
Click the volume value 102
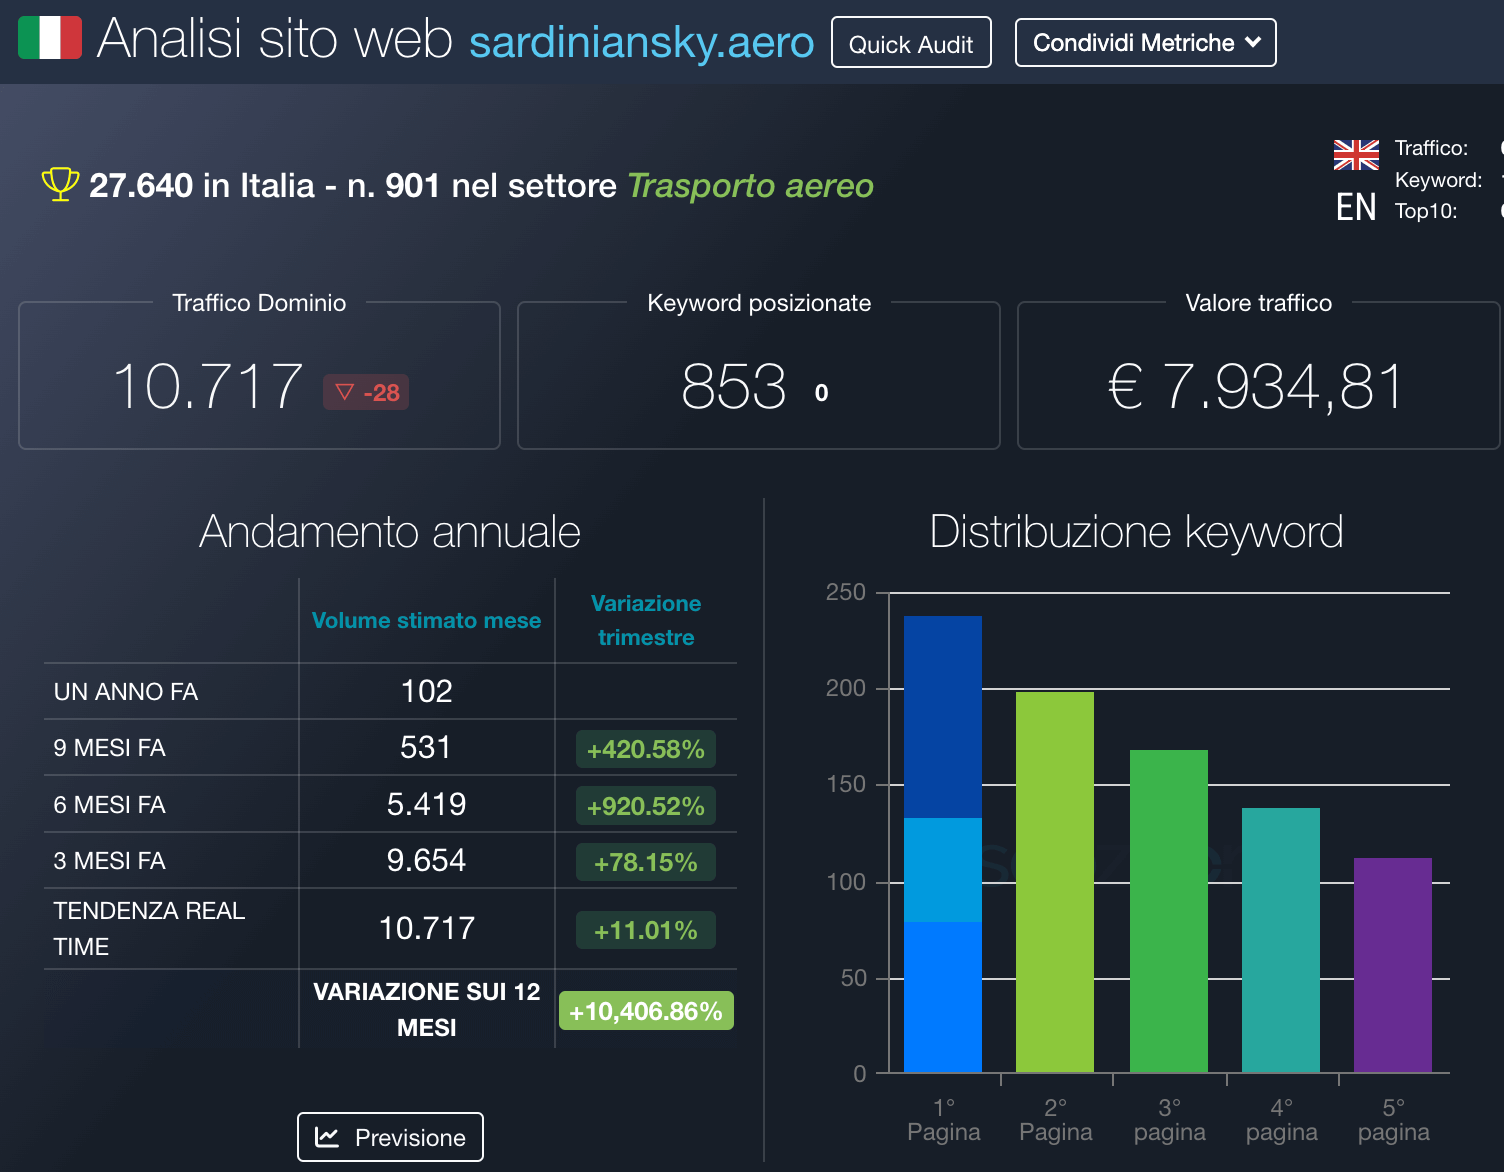tap(427, 691)
